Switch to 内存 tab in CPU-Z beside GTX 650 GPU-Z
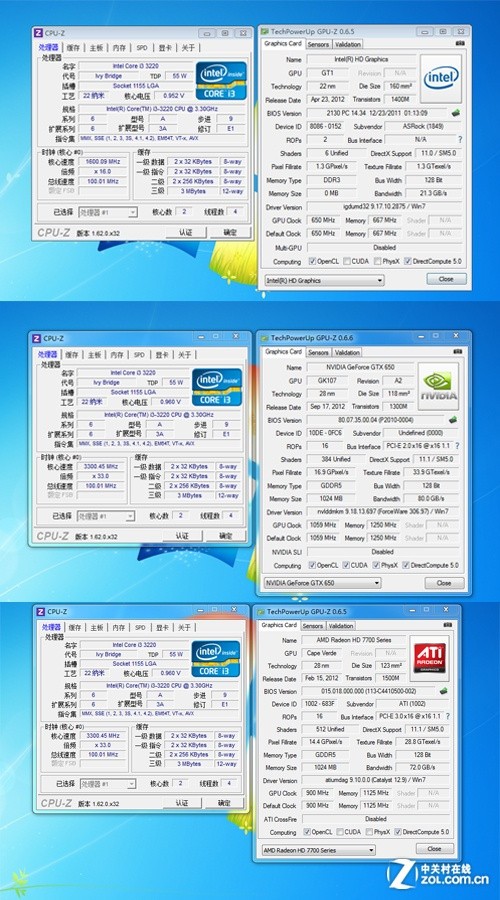The width and height of the screenshot is (500, 900). click(117, 355)
